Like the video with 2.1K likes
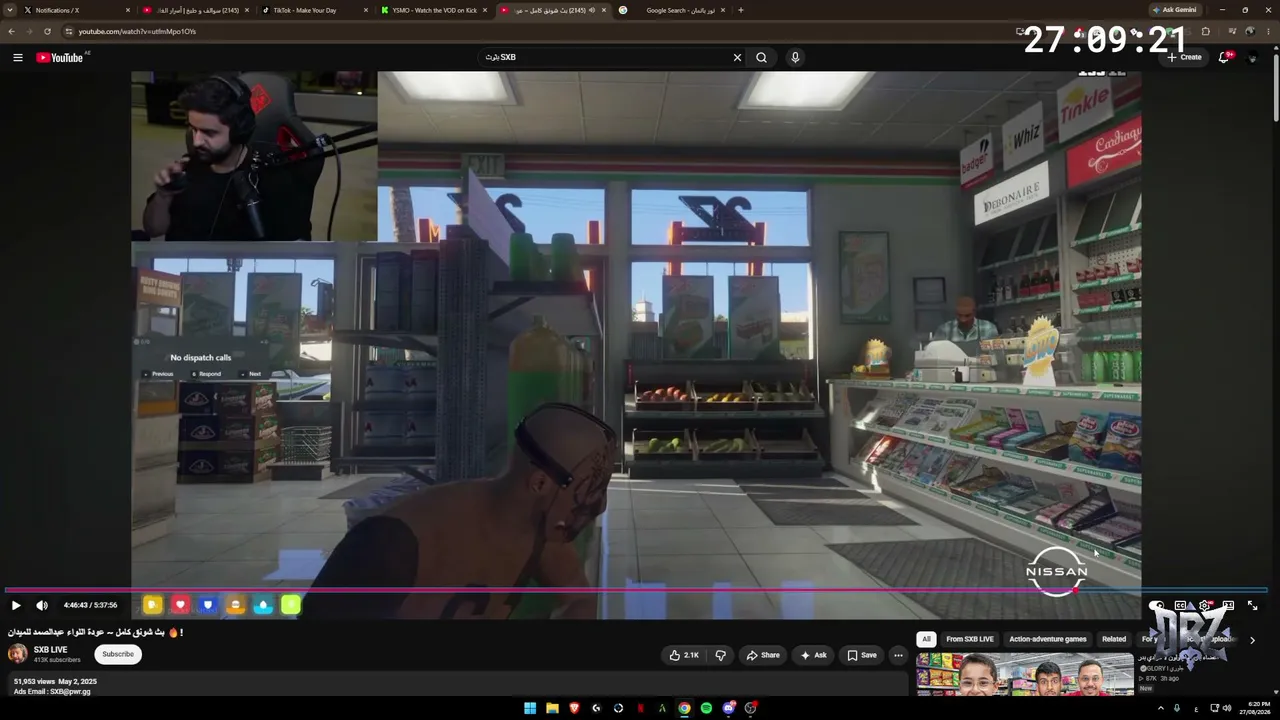Image resolution: width=1280 pixels, height=720 pixels. [x=684, y=655]
